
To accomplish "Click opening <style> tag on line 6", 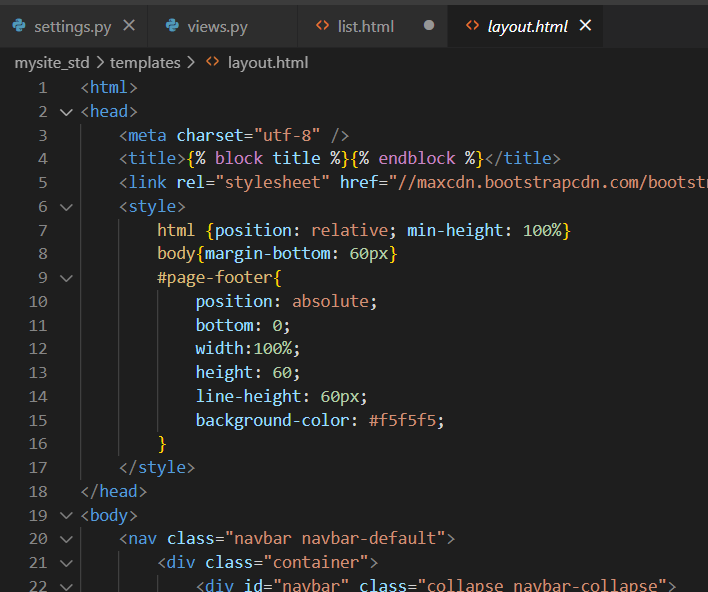I will [x=152, y=207].
